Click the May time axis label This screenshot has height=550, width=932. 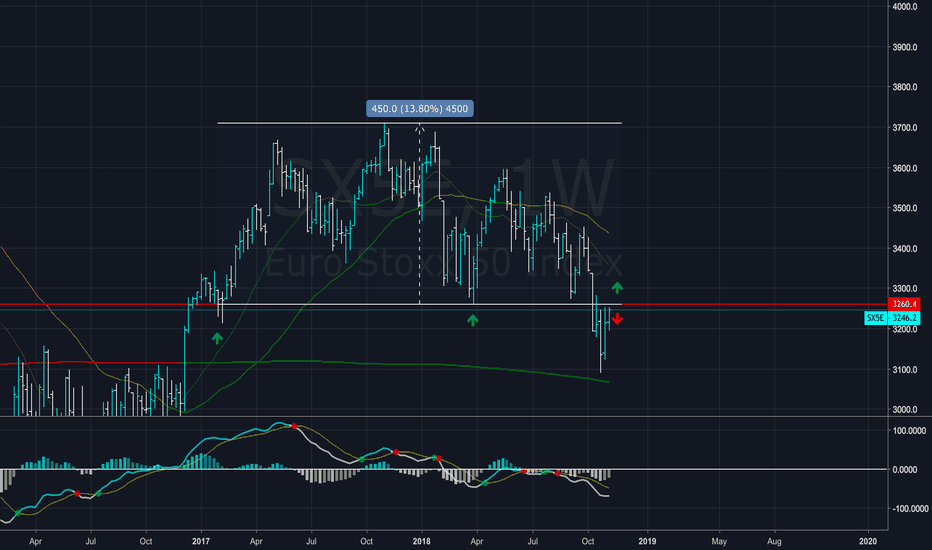coord(719,541)
